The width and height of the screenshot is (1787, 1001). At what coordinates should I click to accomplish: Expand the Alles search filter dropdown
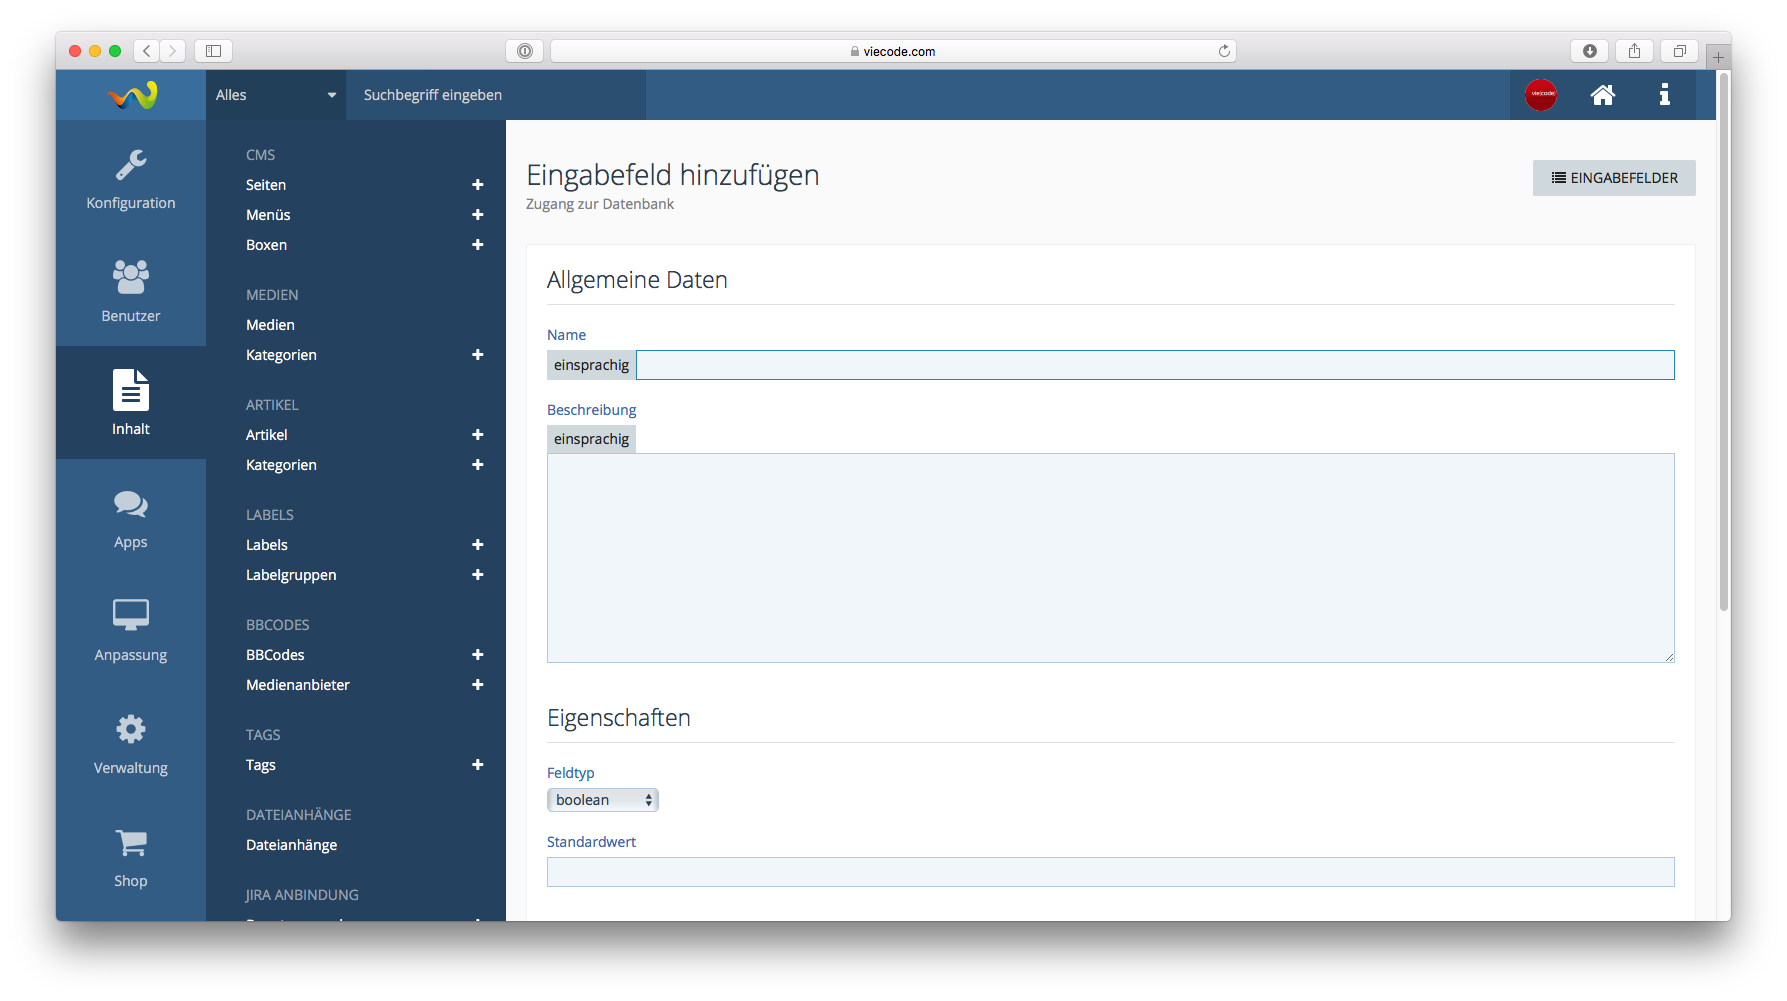click(x=275, y=95)
